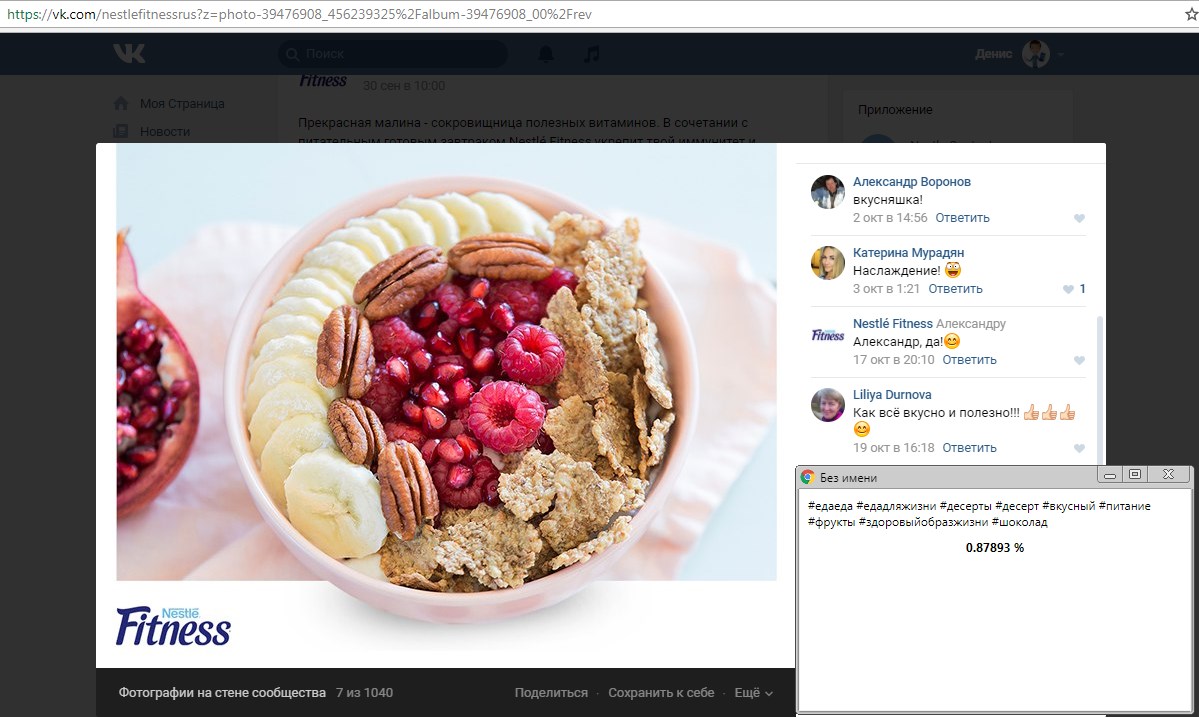
Task: Open Новости in the sidebar
Action: pyautogui.click(x=164, y=131)
